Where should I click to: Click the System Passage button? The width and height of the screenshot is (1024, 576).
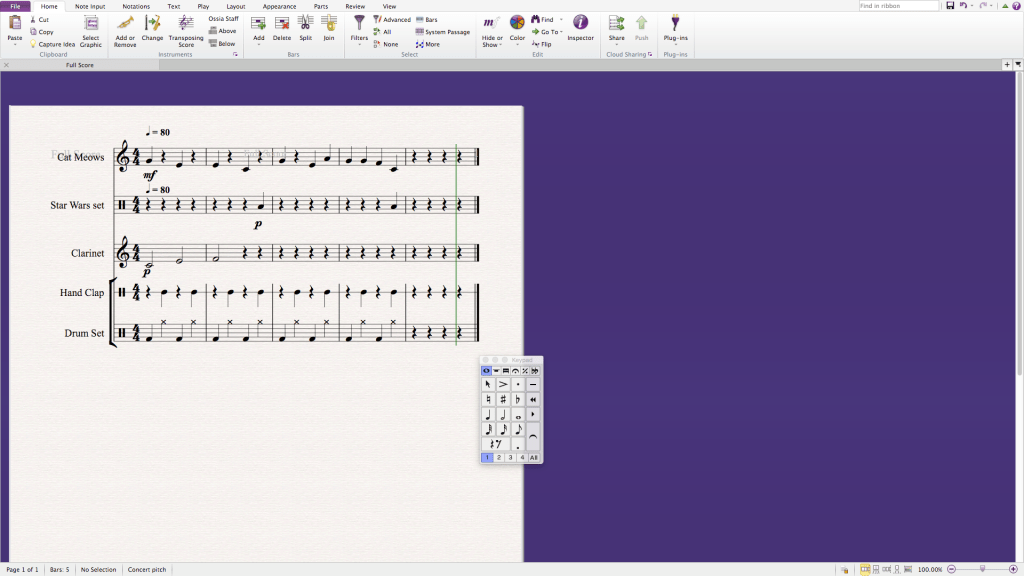tap(442, 32)
